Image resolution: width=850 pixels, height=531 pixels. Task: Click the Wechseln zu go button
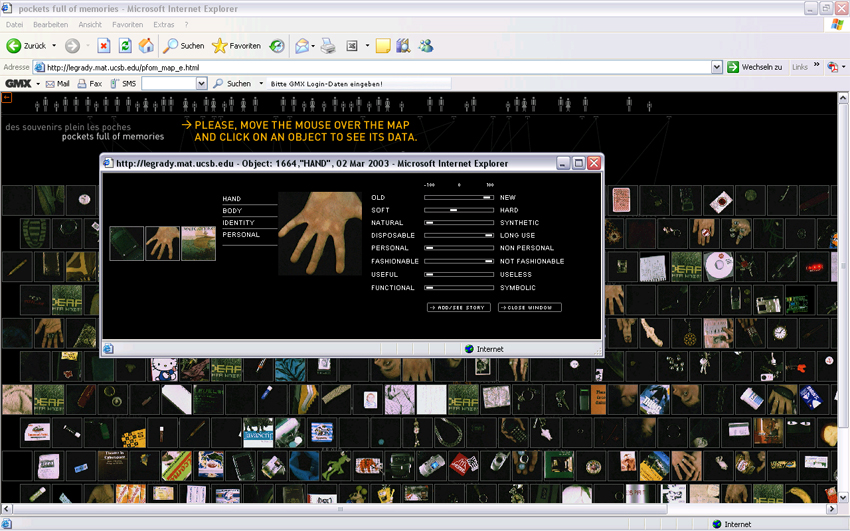755,67
